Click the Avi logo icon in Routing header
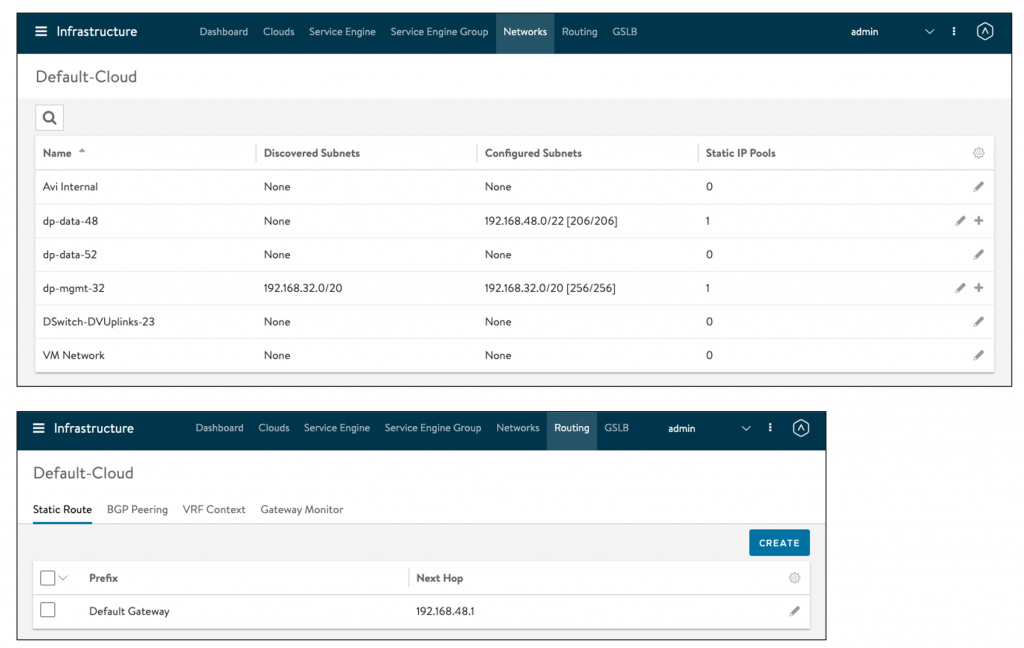Image resolution: width=1024 pixels, height=648 pixels. pos(800,428)
